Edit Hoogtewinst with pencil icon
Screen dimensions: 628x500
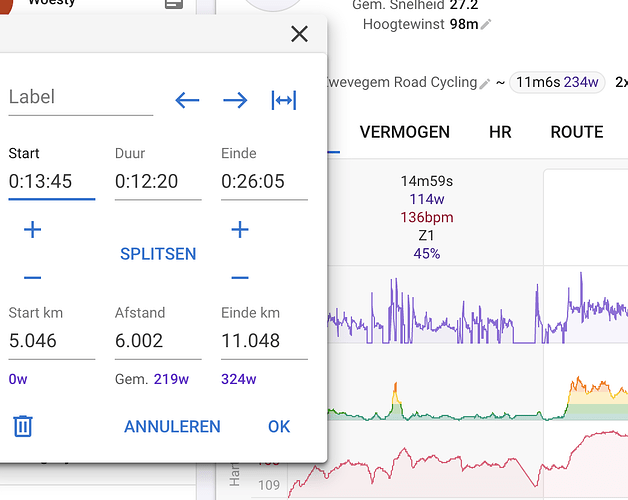(x=486, y=25)
